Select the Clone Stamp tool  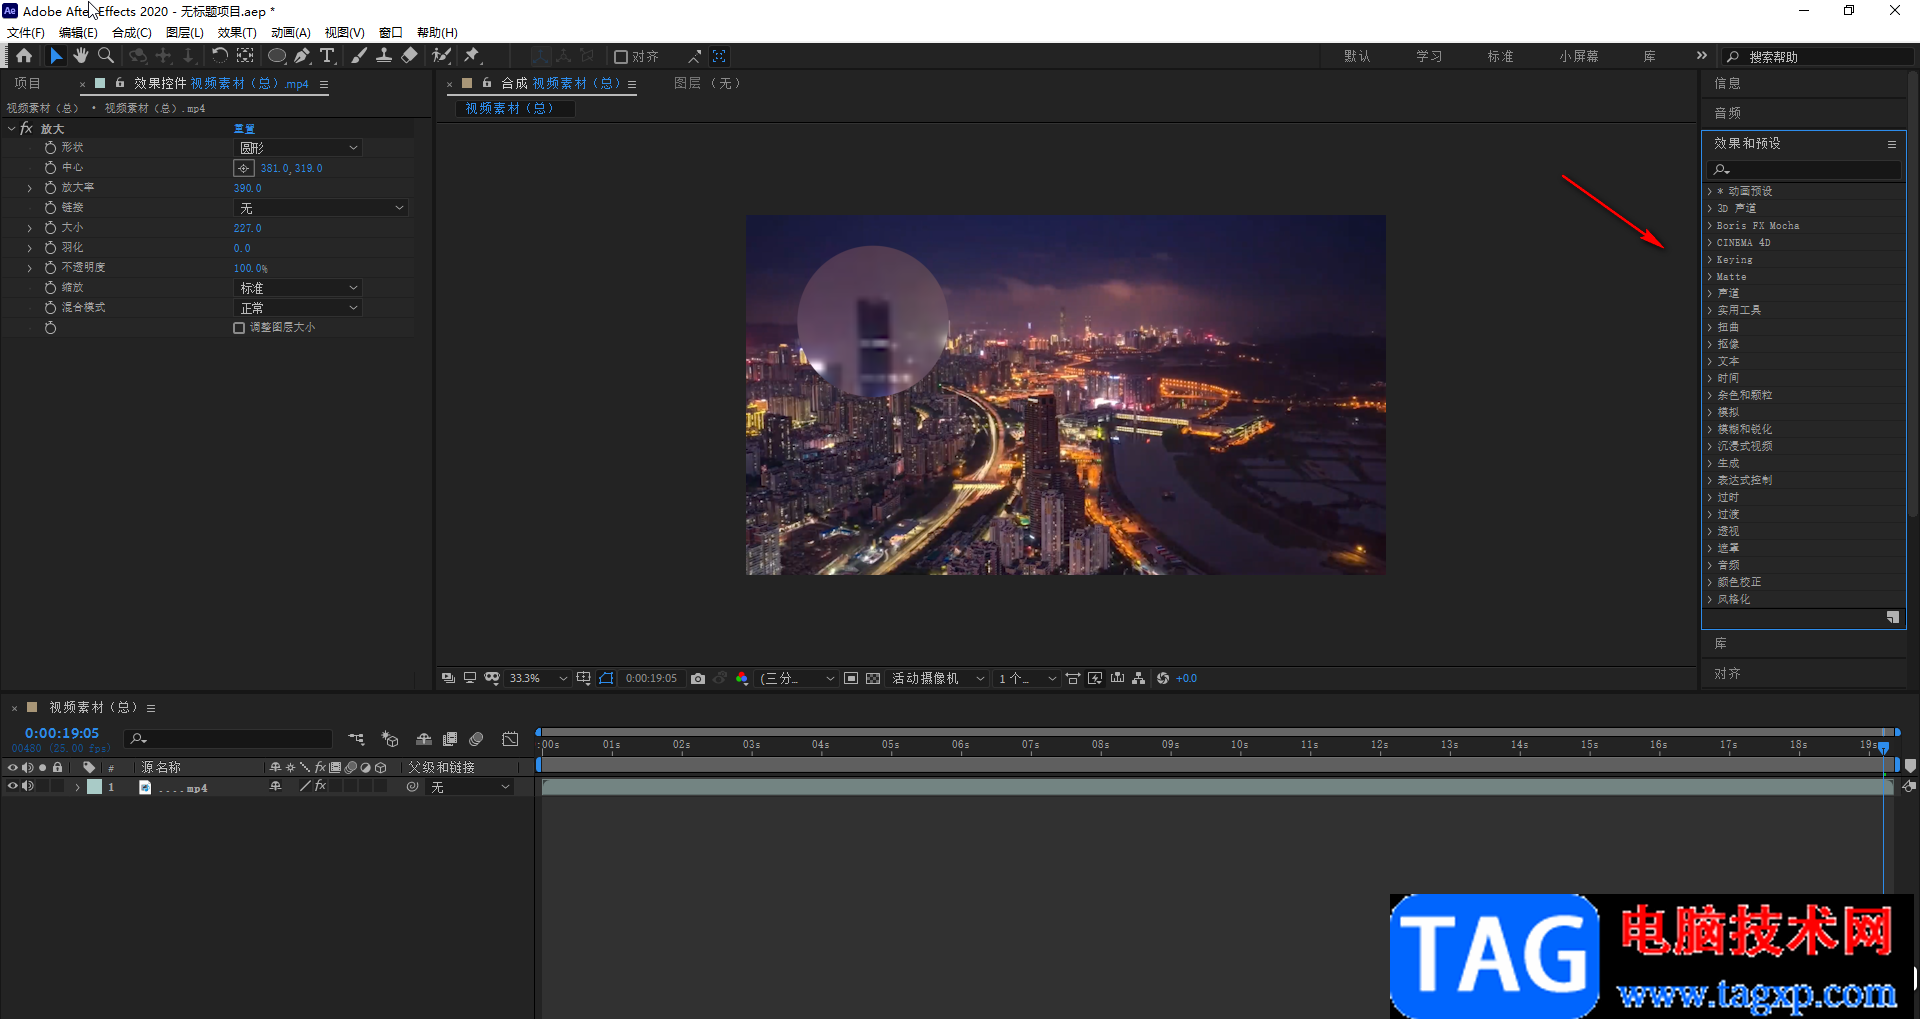coord(384,56)
